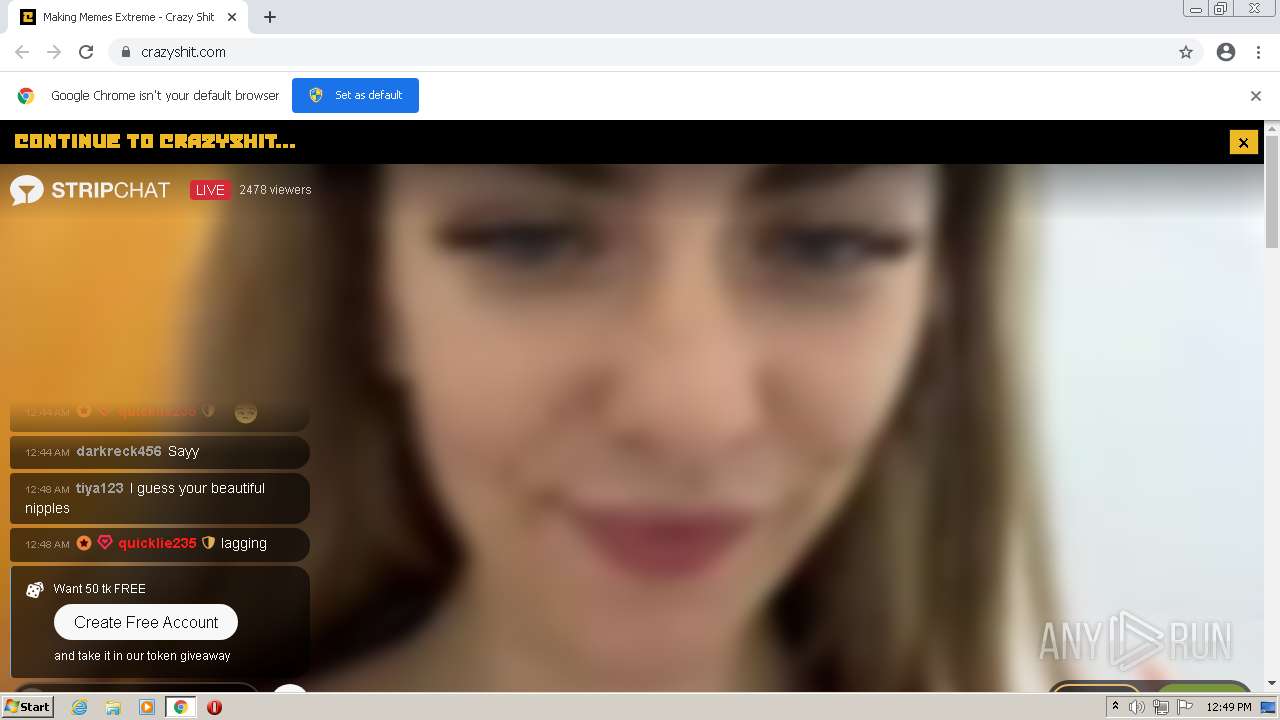Click the Create Free Account button
Image resolution: width=1280 pixels, height=720 pixels.
pos(146,622)
